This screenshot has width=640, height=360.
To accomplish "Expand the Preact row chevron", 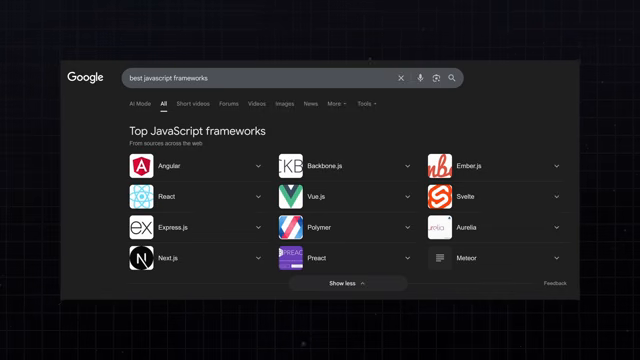I will click(407, 258).
